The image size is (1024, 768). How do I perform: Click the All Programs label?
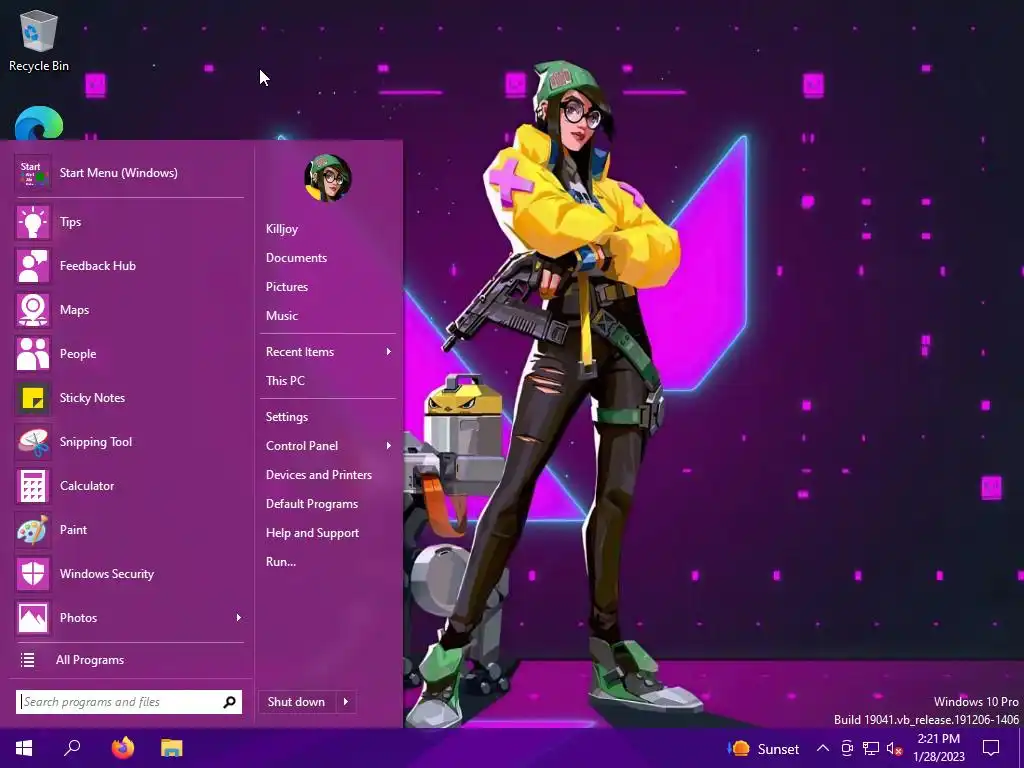(90, 660)
